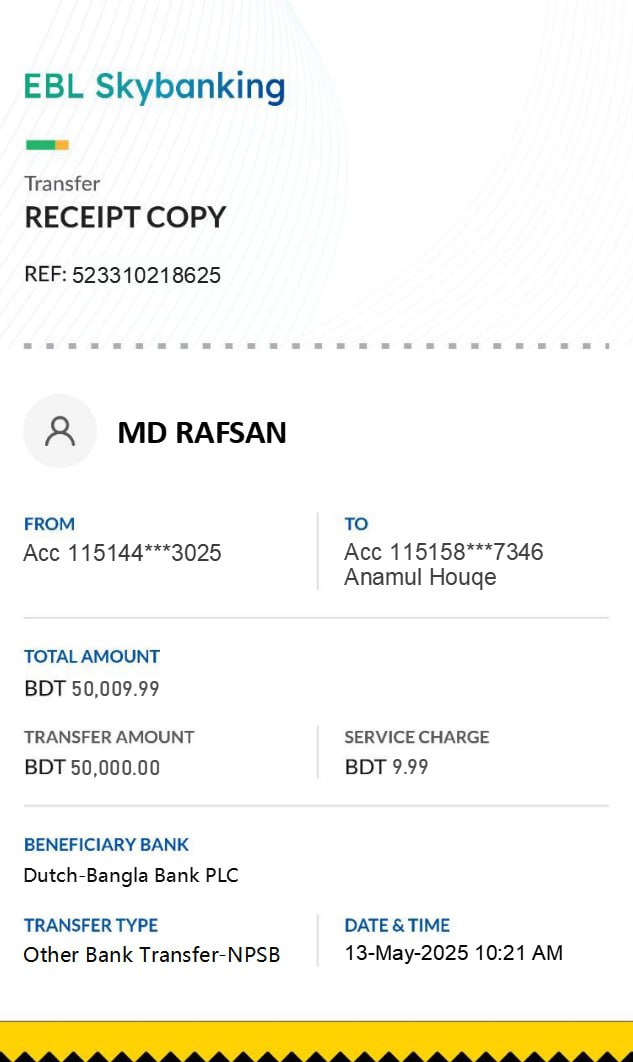Viewport: 633px width, 1062px height.
Task: Click the BENEFICIARY BANK label
Action: tap(106, 844)
